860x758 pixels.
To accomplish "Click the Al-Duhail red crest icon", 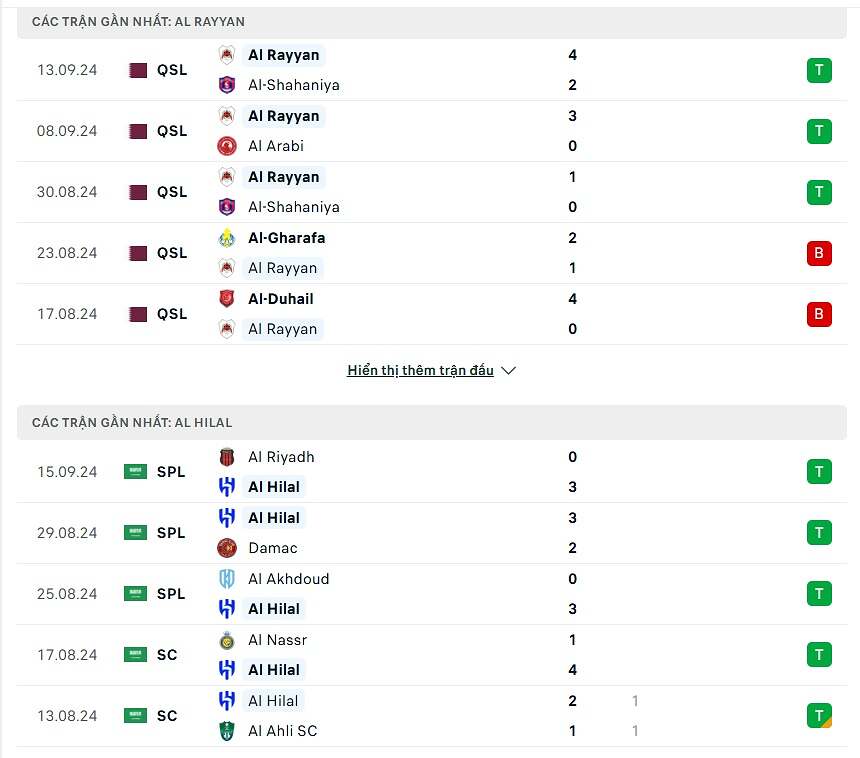I will [227, 299].
